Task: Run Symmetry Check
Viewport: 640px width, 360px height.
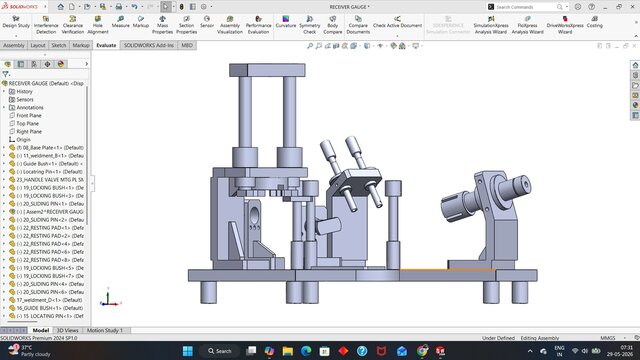Action: [x=309, y=25]
